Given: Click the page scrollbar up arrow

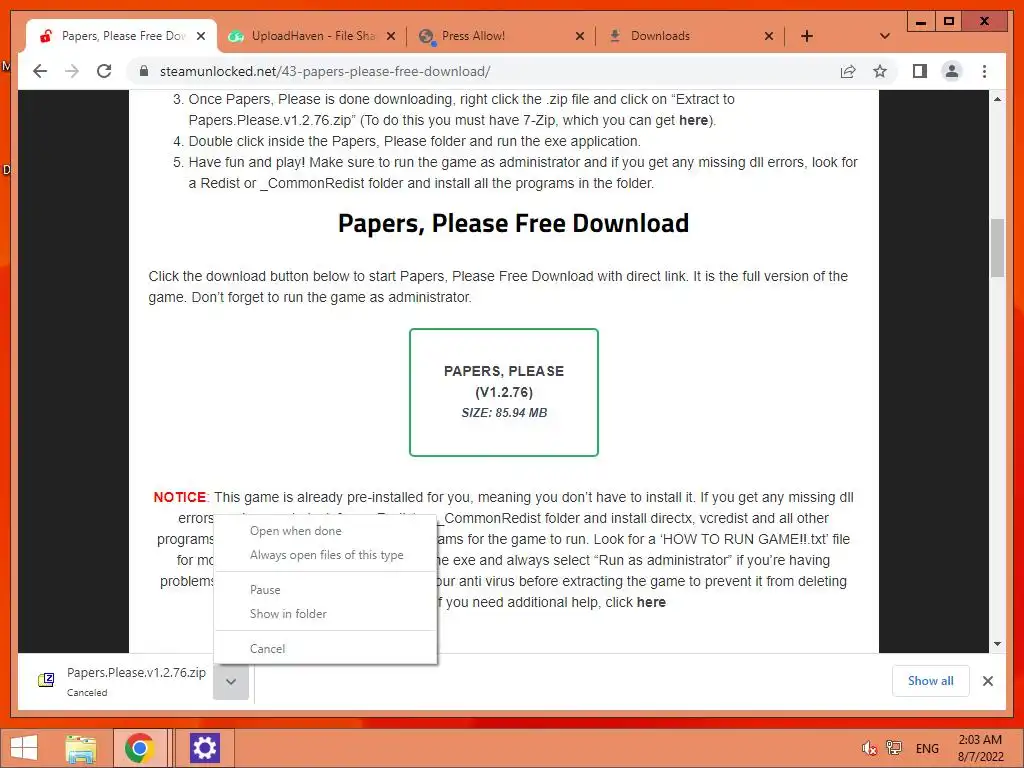Looking at the screenshot, I should click(x=997, y=99).
